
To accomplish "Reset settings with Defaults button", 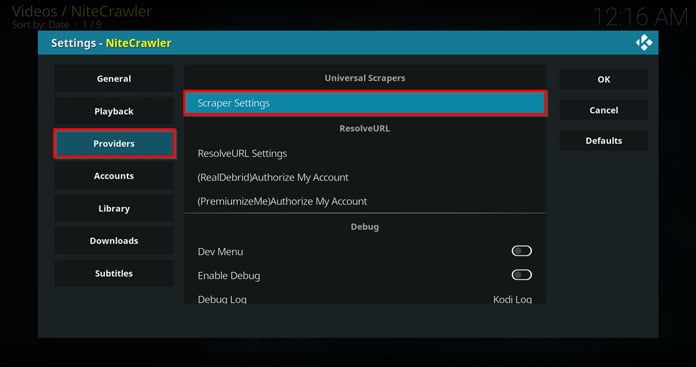I will 604,141.
